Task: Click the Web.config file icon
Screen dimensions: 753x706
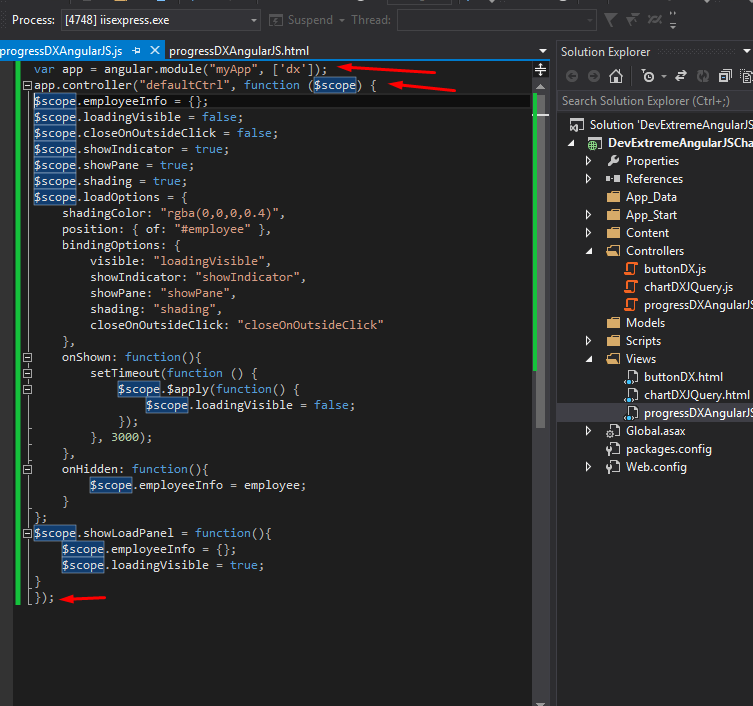Action: (x=613, y=467)
